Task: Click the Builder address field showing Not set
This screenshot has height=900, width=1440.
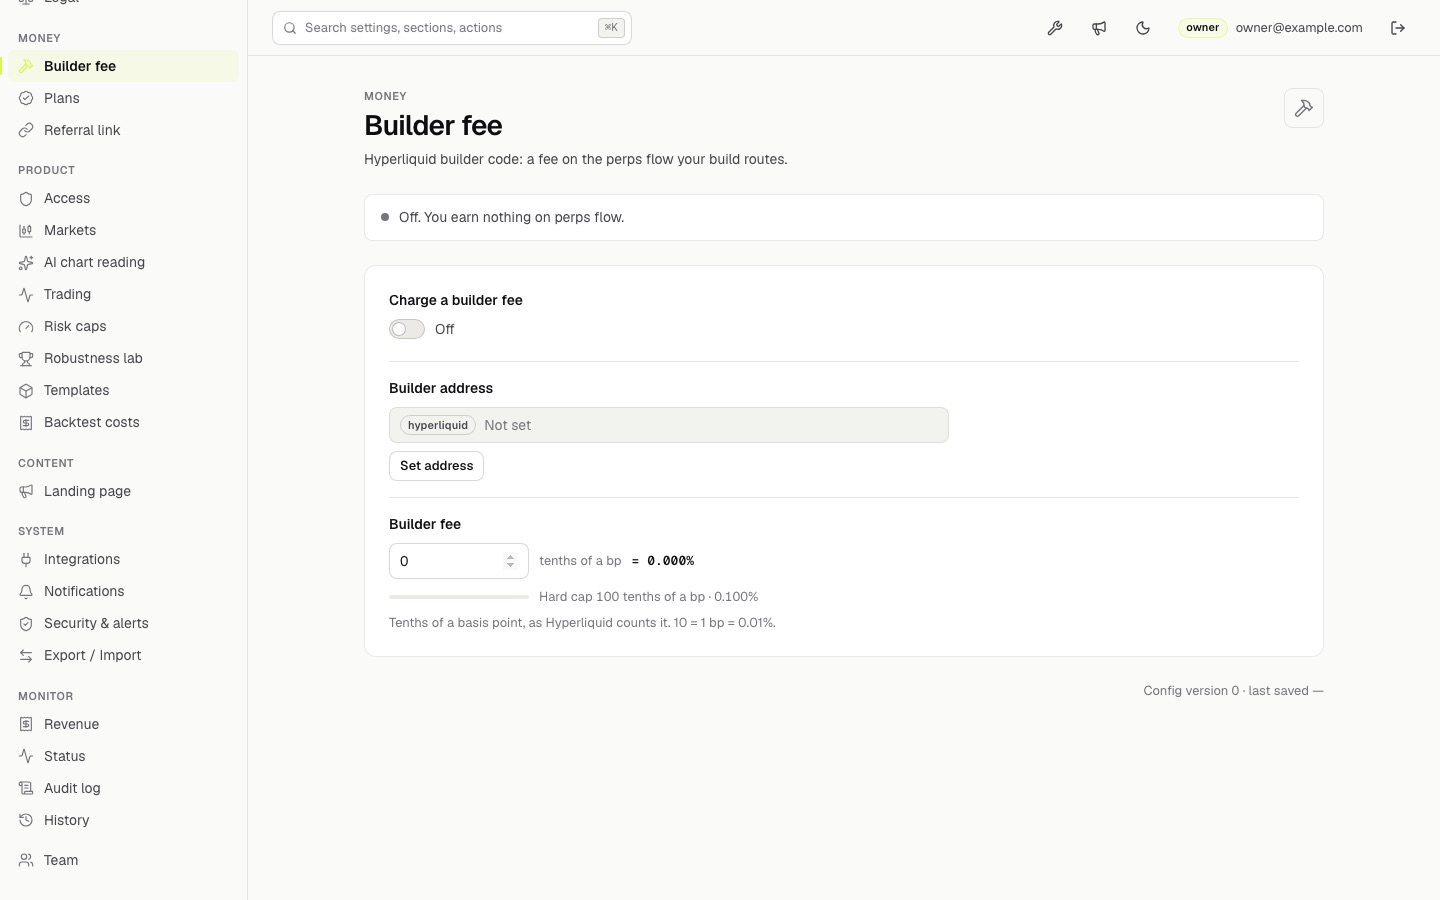Action: pos(669,425)
